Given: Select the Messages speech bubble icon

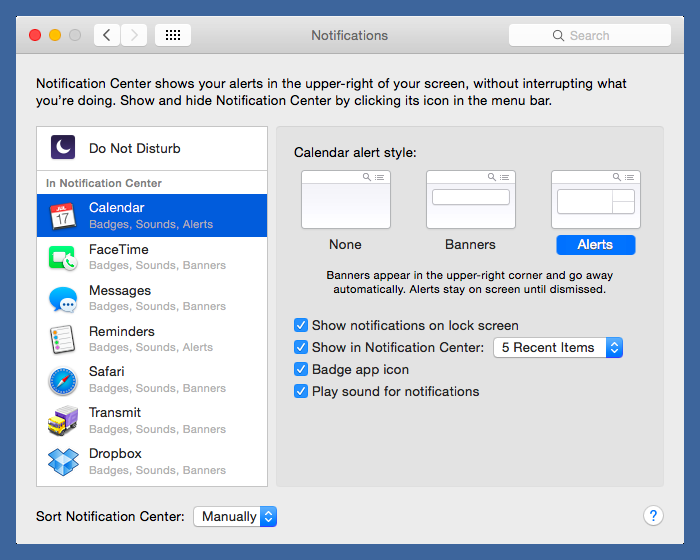Looking at the screenshot, I should [x=63, y=298].
